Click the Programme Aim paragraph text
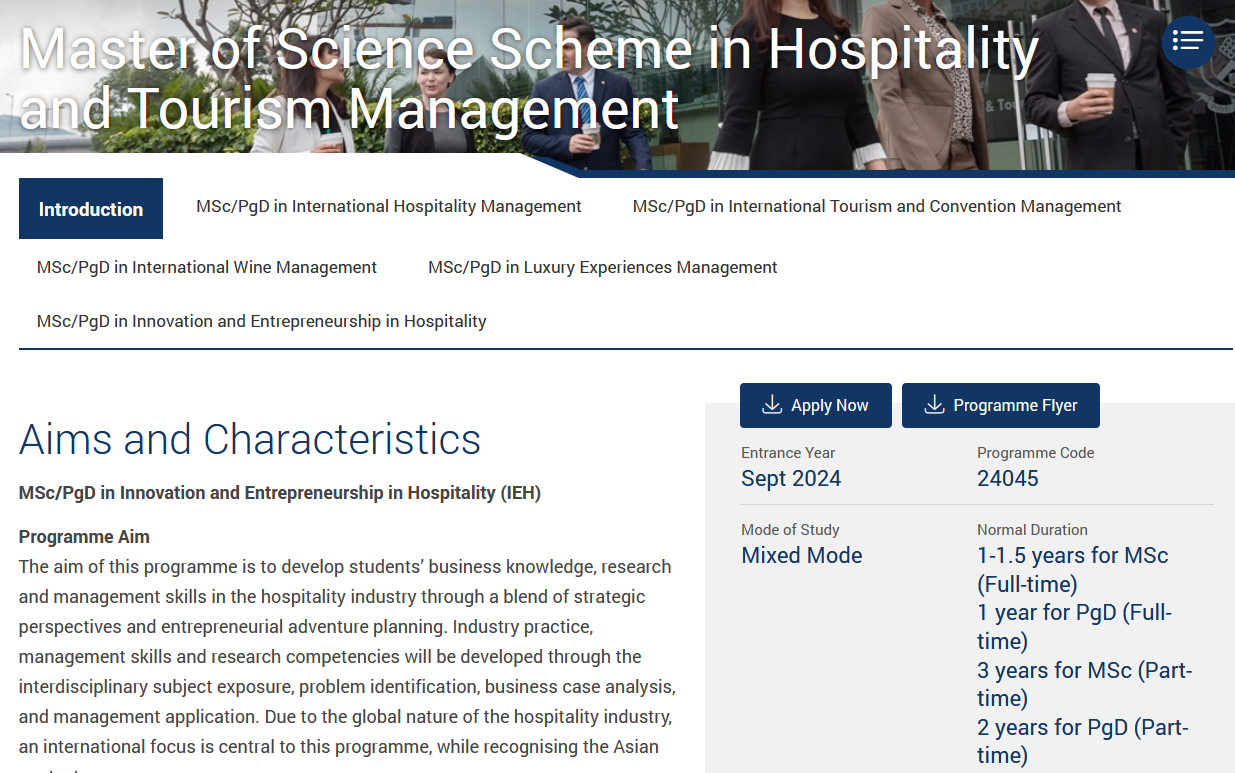 coord(345,641)
